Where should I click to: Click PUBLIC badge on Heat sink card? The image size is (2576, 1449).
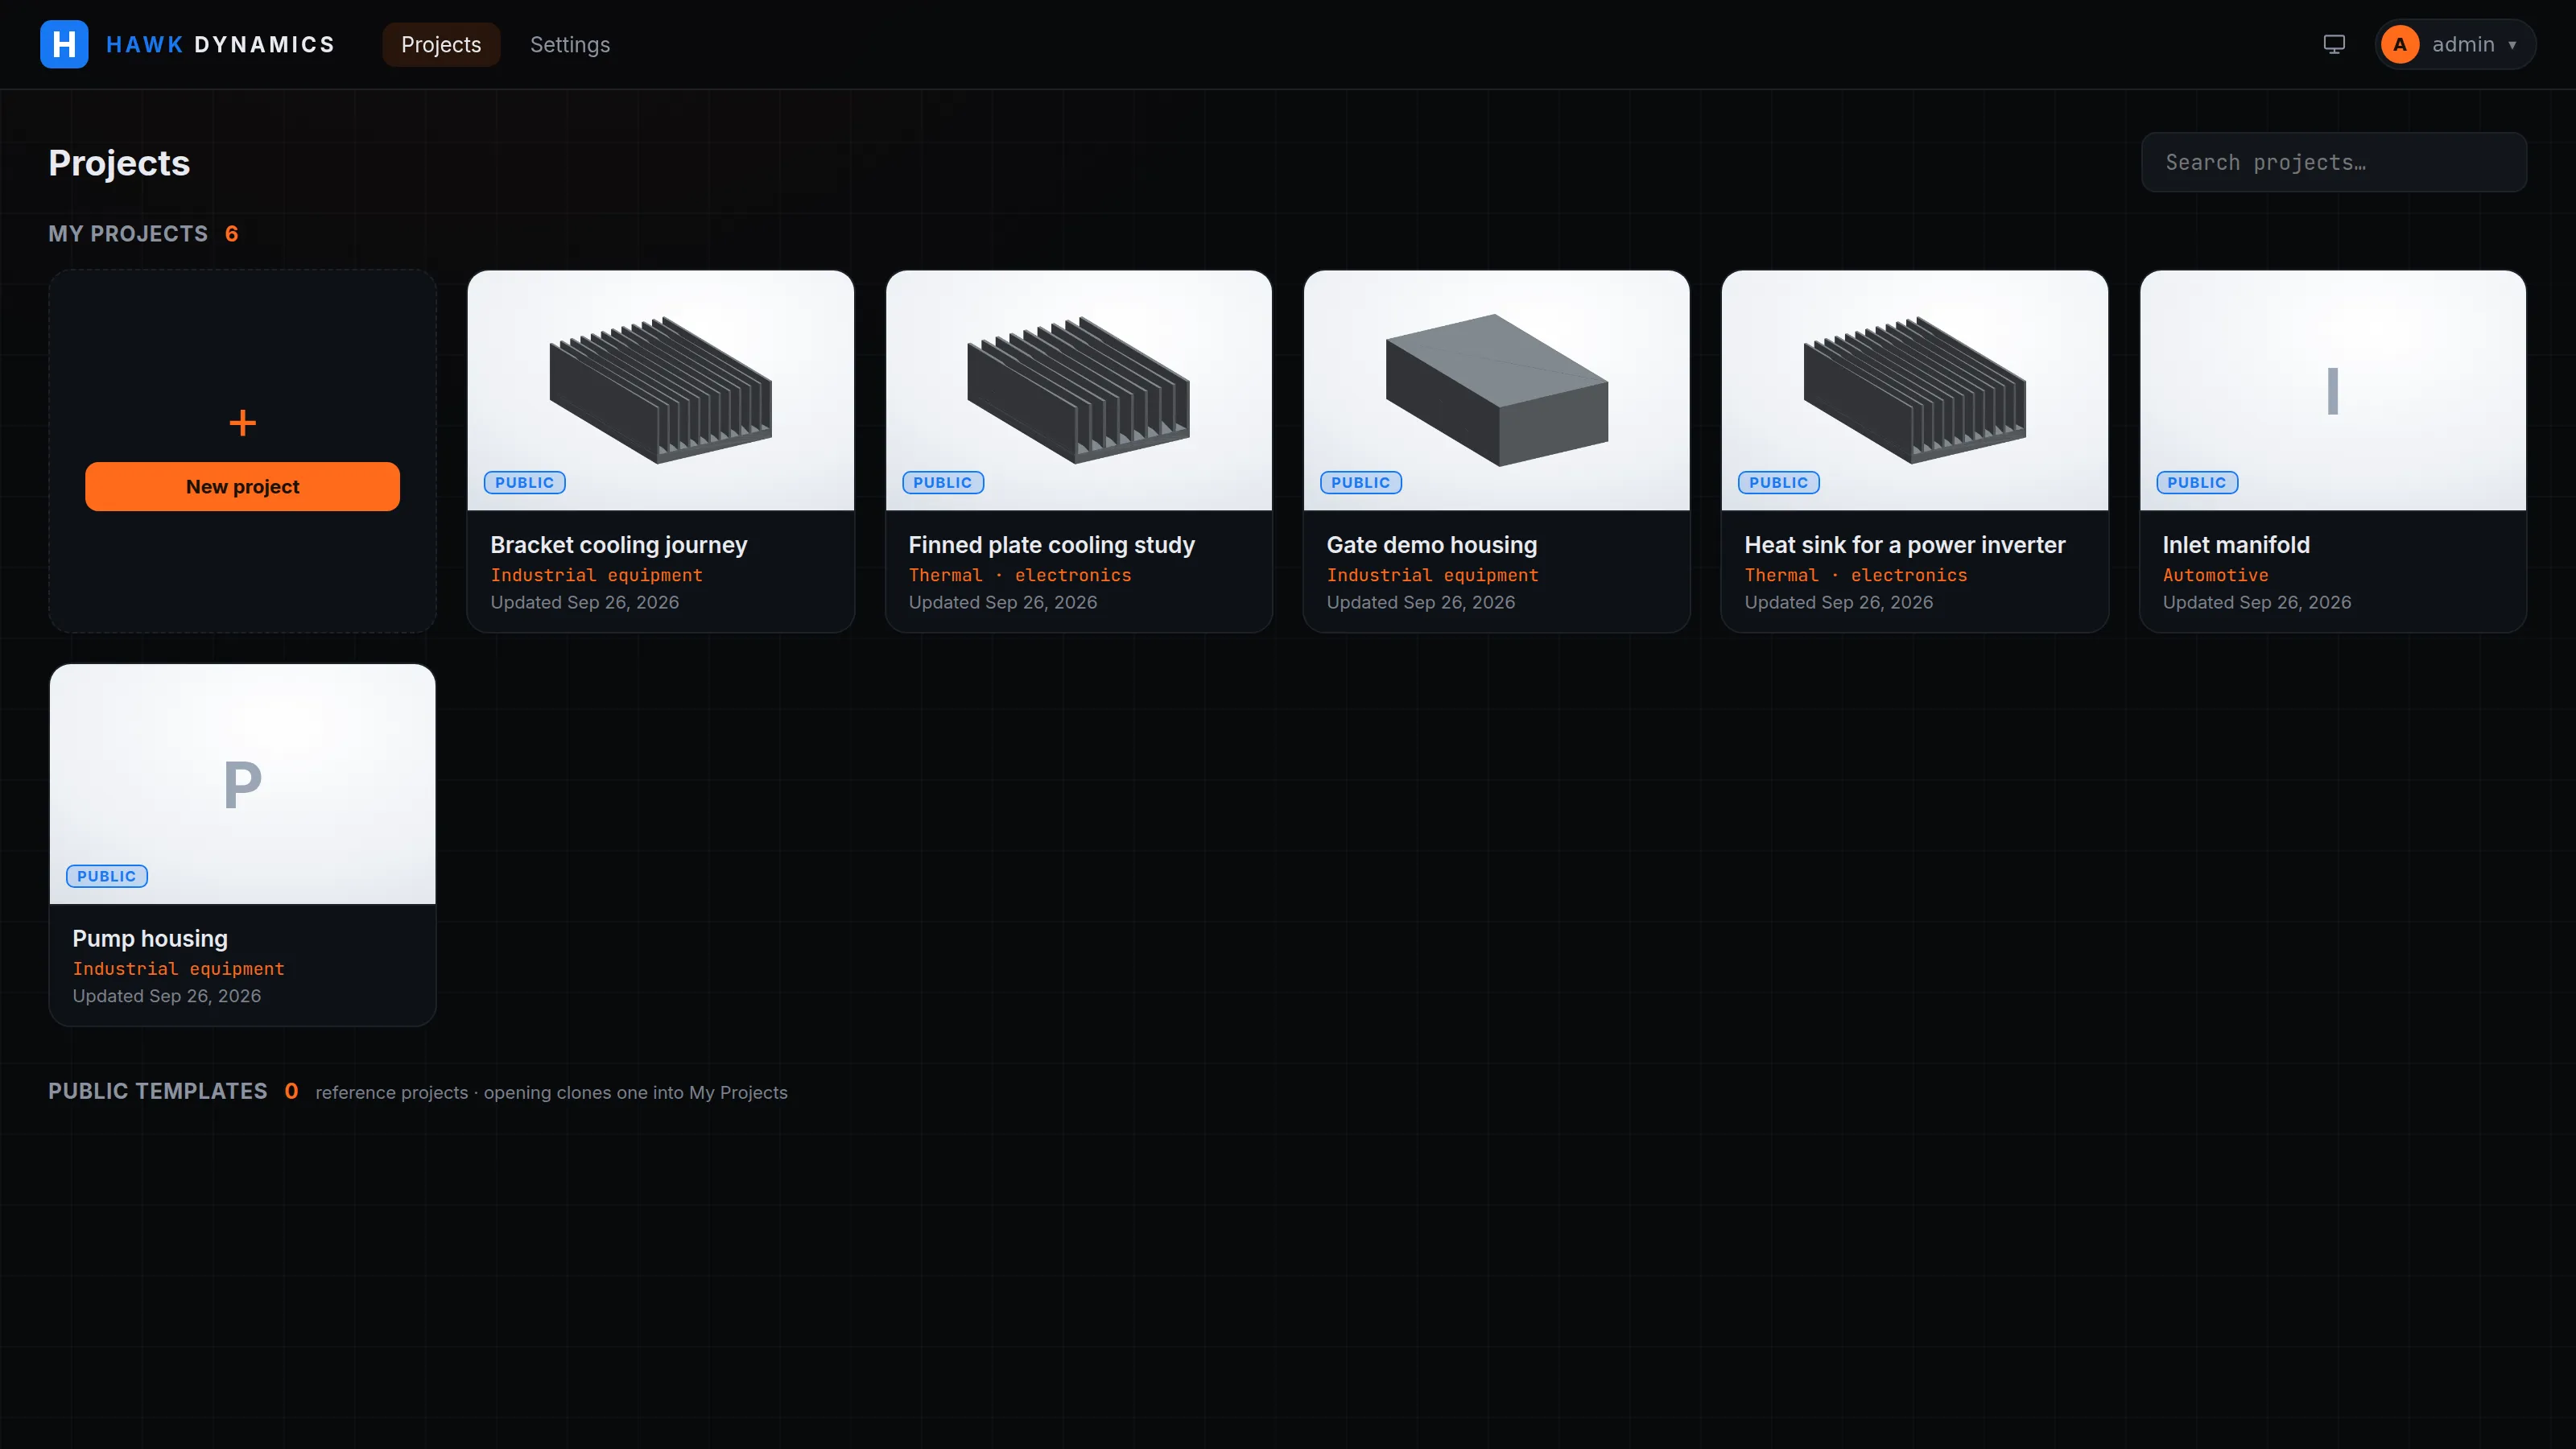pyautogui.click(x=1779, y=482)
